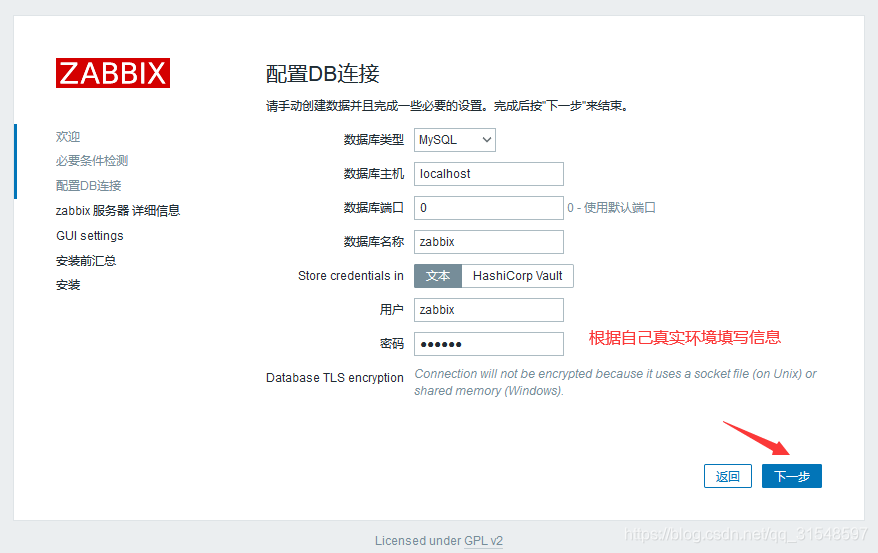Image resolution: width=878 pixels, height=553 pixels.
Task: Click the 数据库名称 zabbix field
Action: pos(489,242)
